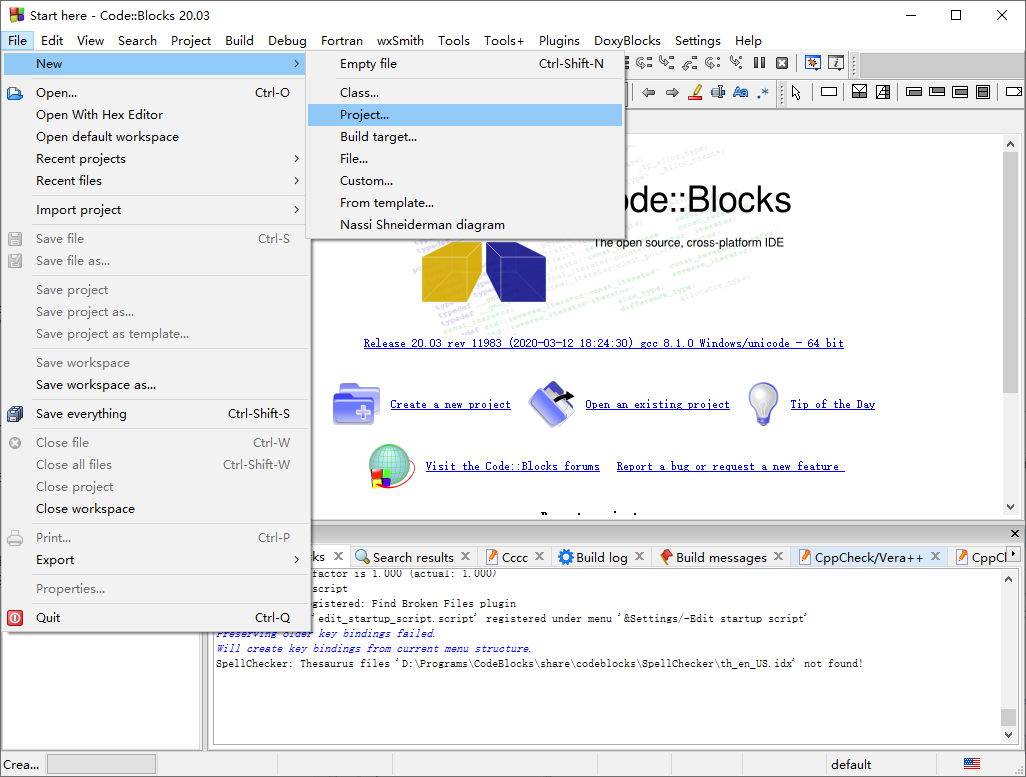Click the Jump forward arrow icon
The height and width of the screenshot is (777, 1026).
tap(672, 92)
